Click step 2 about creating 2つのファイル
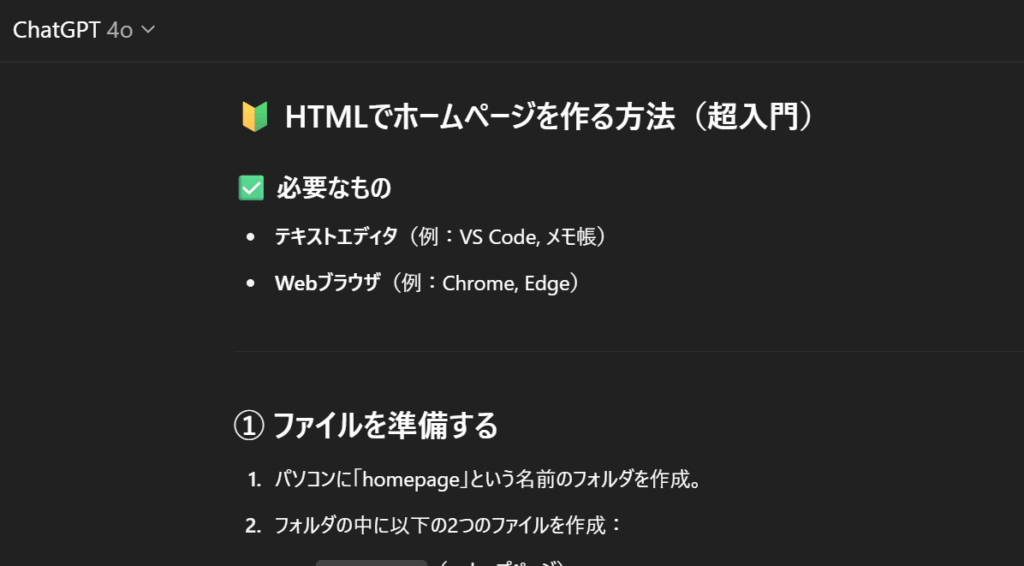1024x566 pixels. click(x=448, y=525)
